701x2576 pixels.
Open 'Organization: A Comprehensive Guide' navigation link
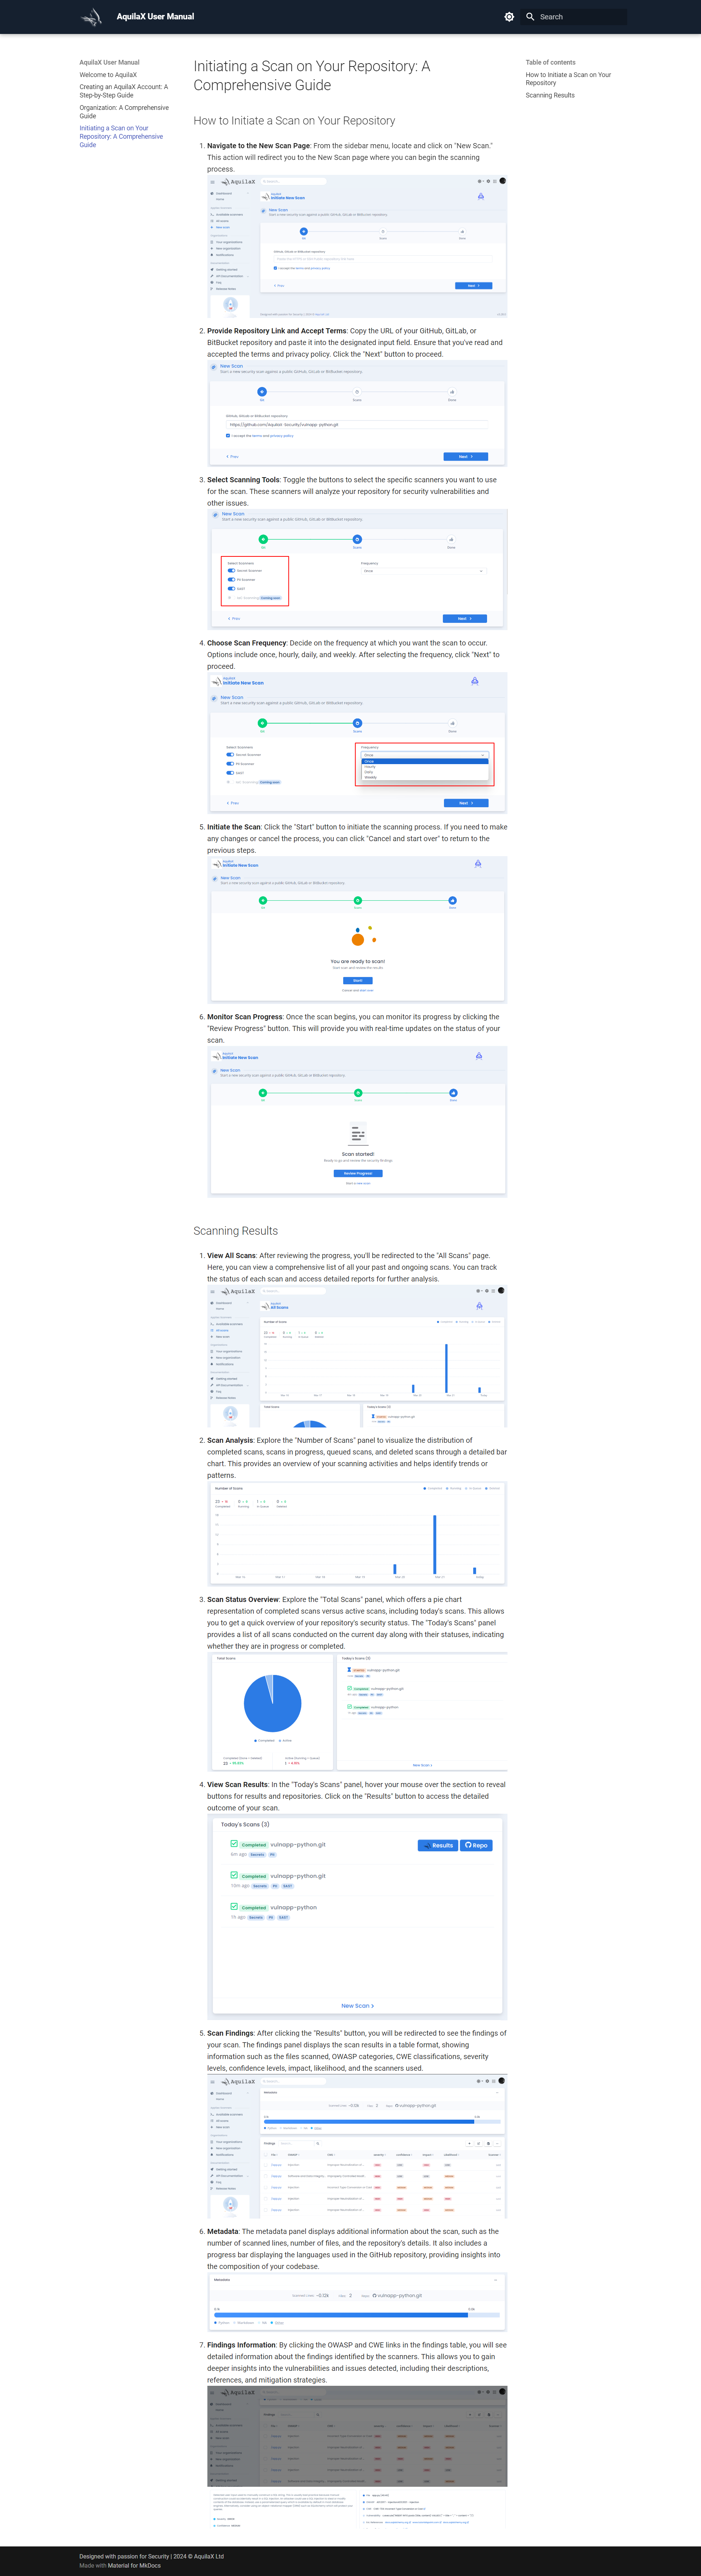(x=124, y=112)
